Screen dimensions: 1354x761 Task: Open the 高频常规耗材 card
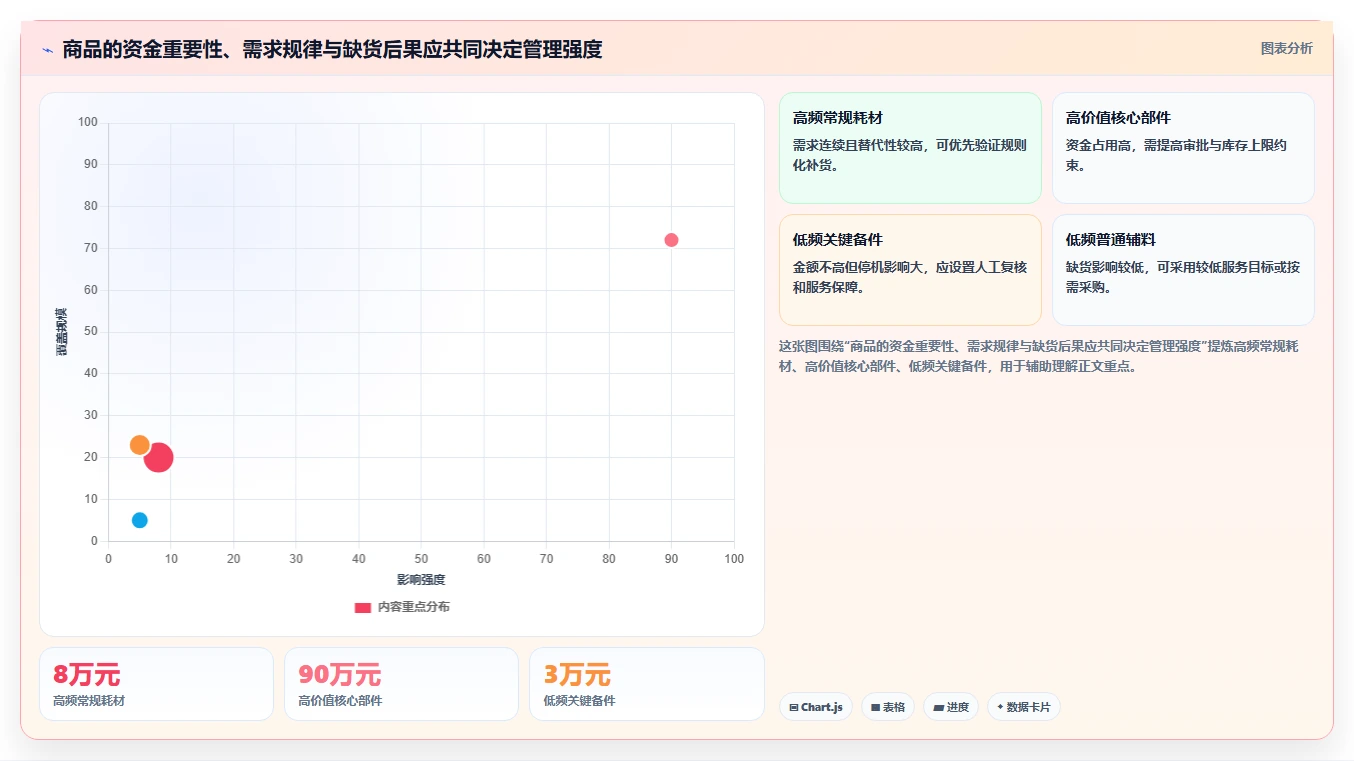pos(910,148)
